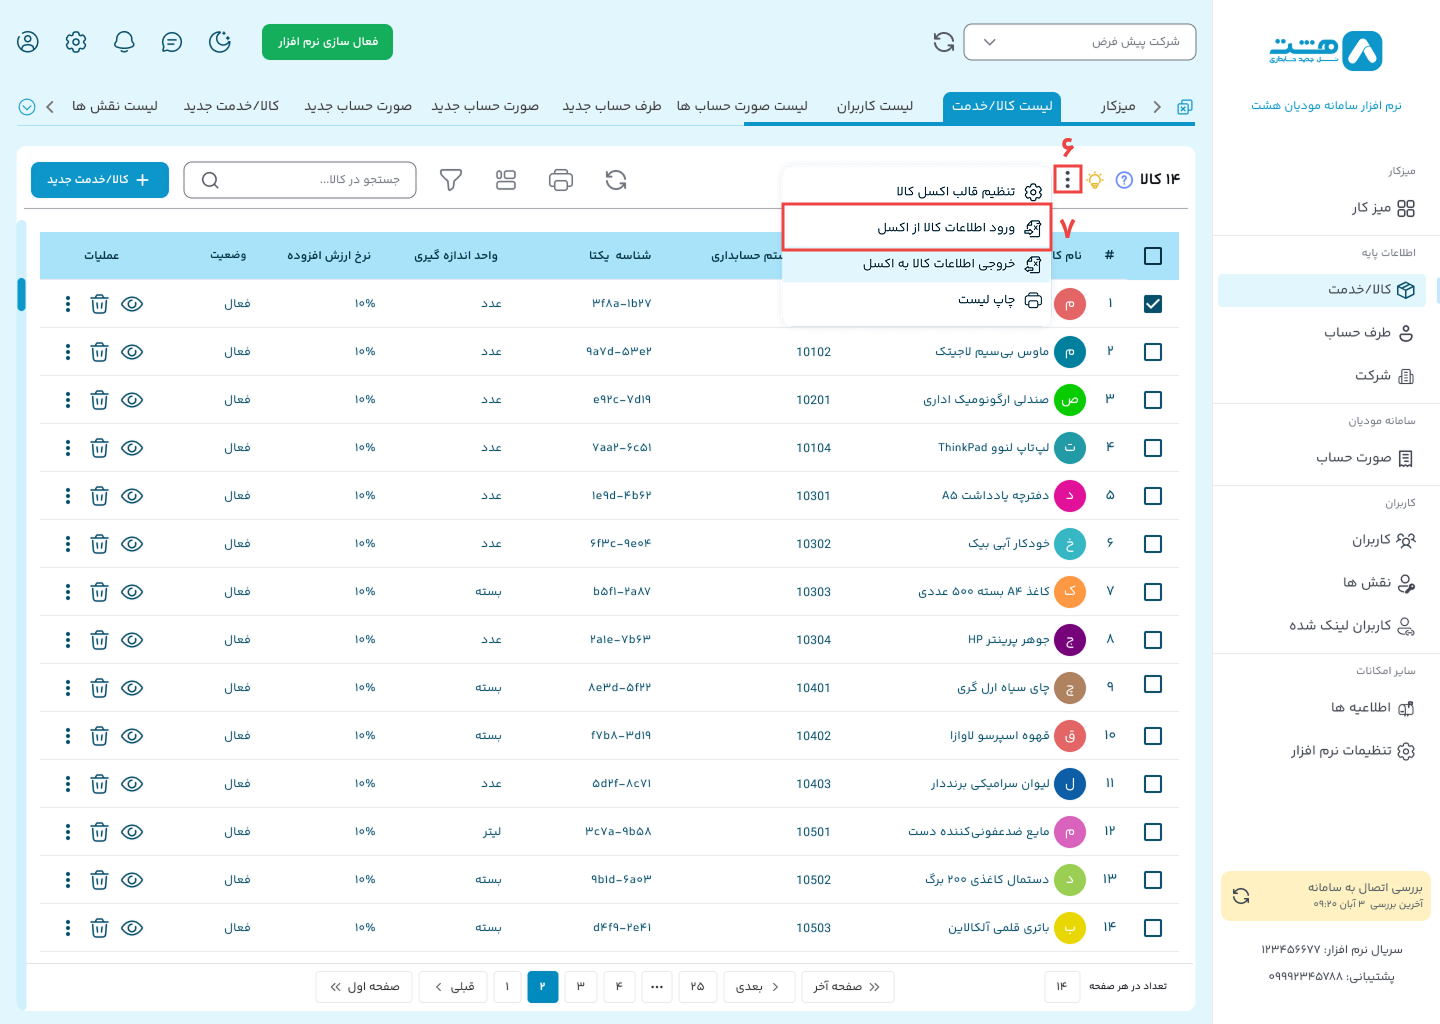Click the refresh icon beside the printer

(616, 180)
